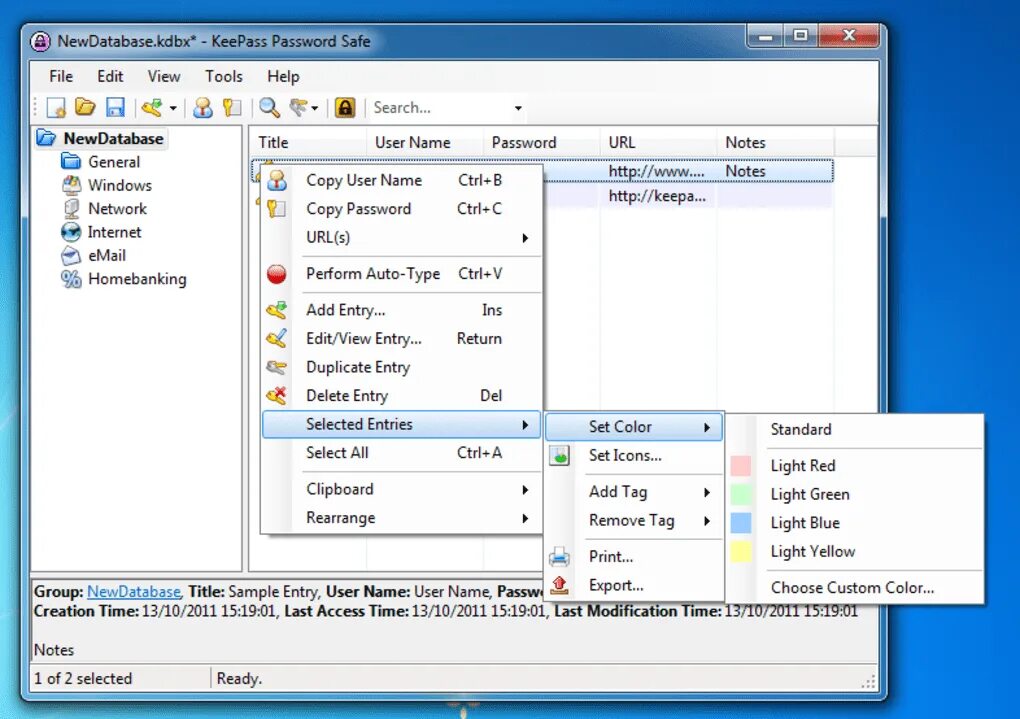Pick the Light Green color swatch

coord(741,495)
